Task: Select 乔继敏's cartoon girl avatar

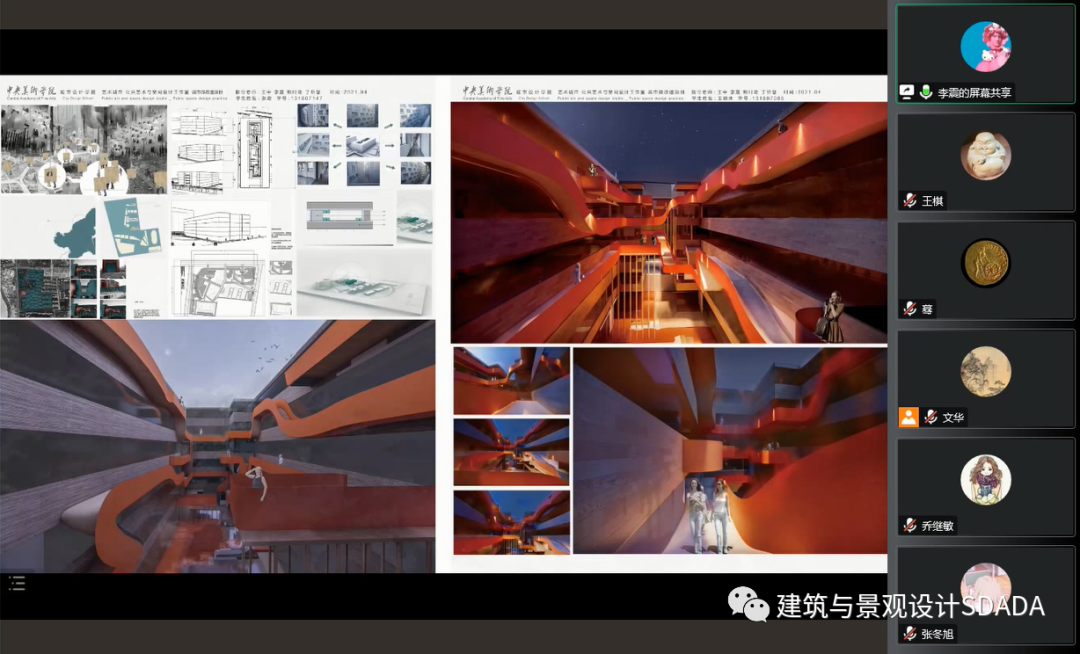Action: pos(985,479)
